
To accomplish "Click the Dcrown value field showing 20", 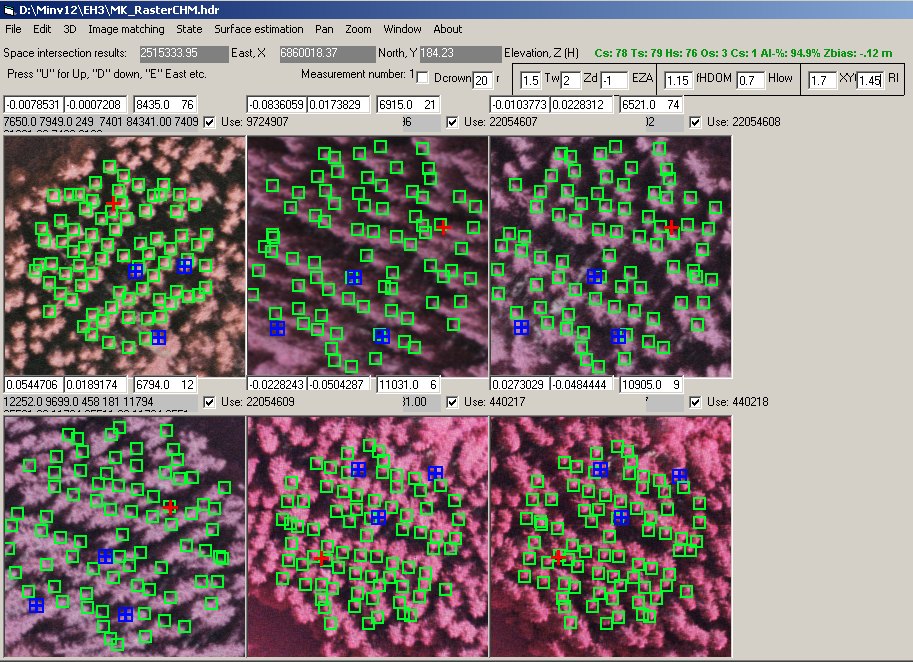I will click(482, 80).
